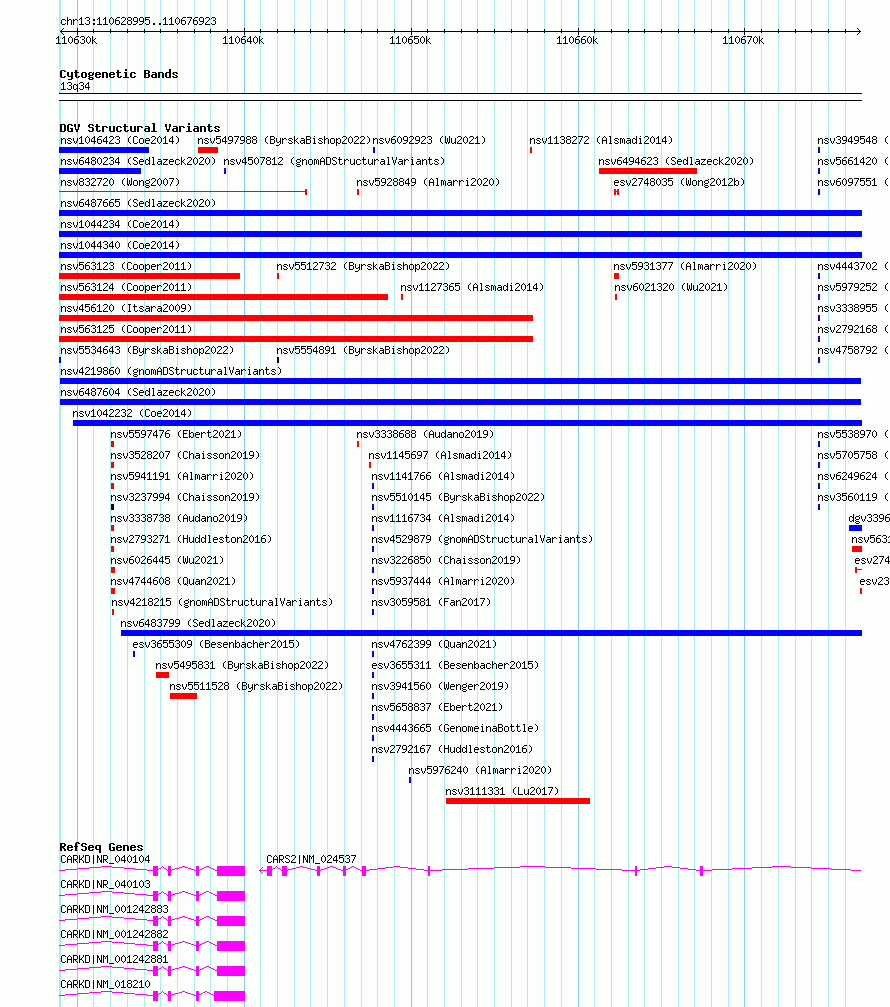Click the 110650k ruler position label
The image size is (890, 1007).
410,40
